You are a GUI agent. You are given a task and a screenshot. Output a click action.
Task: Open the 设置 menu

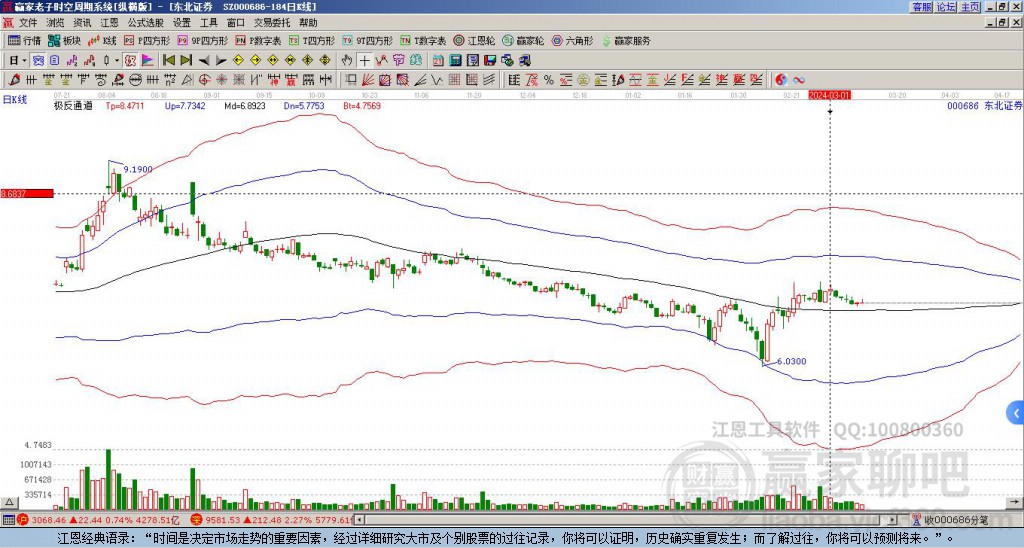tap(182, 23)
